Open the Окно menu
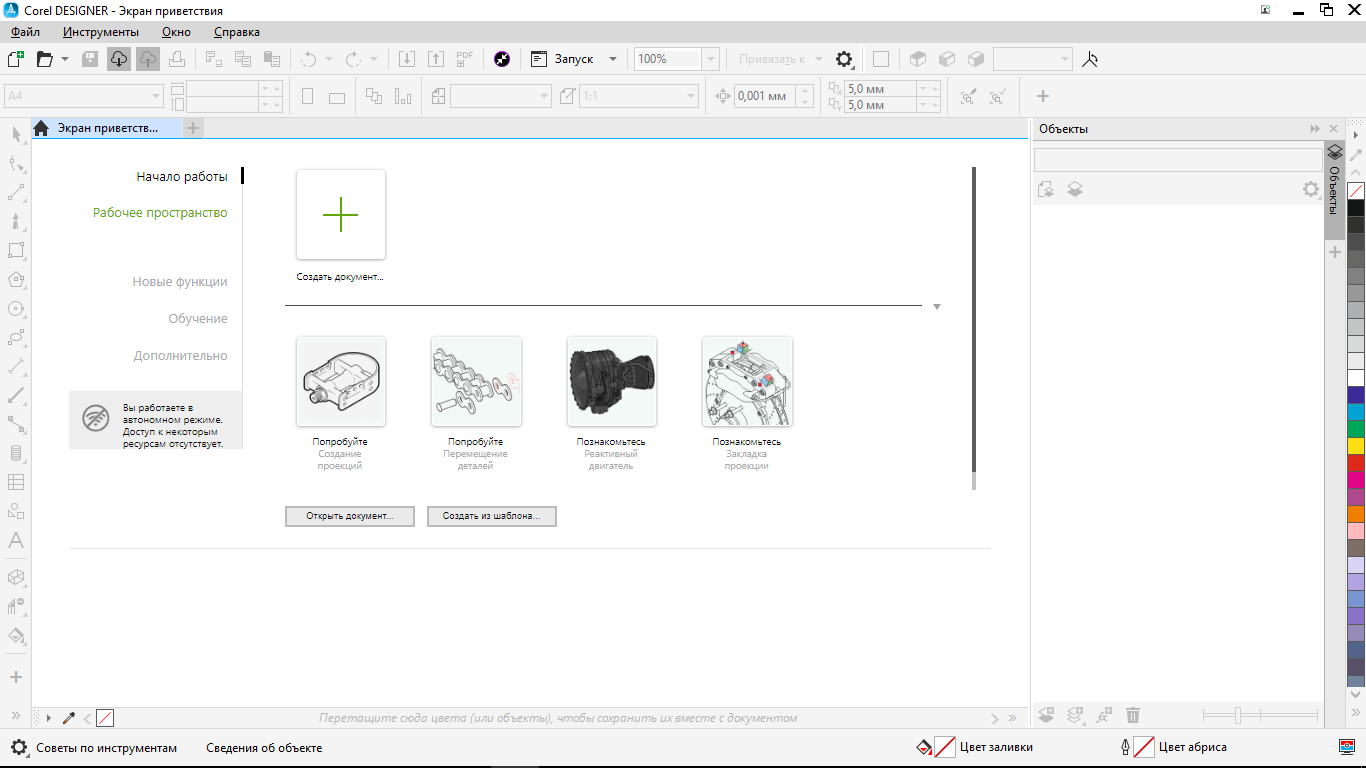 pyautogui.click(x=176, y=32)
